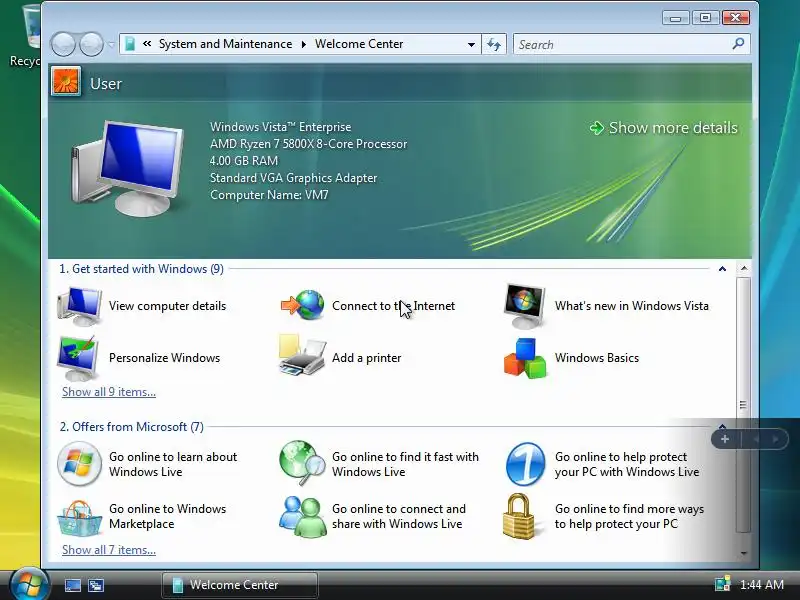Click "Add a printer" text

pos(366,358)
